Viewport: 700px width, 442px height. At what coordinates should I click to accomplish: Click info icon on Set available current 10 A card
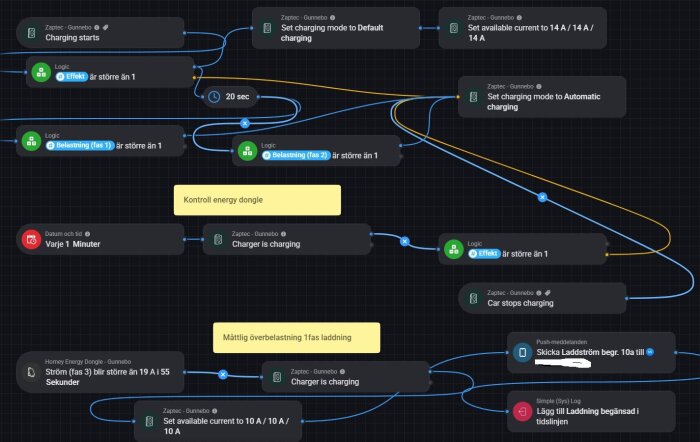[214, 411]
